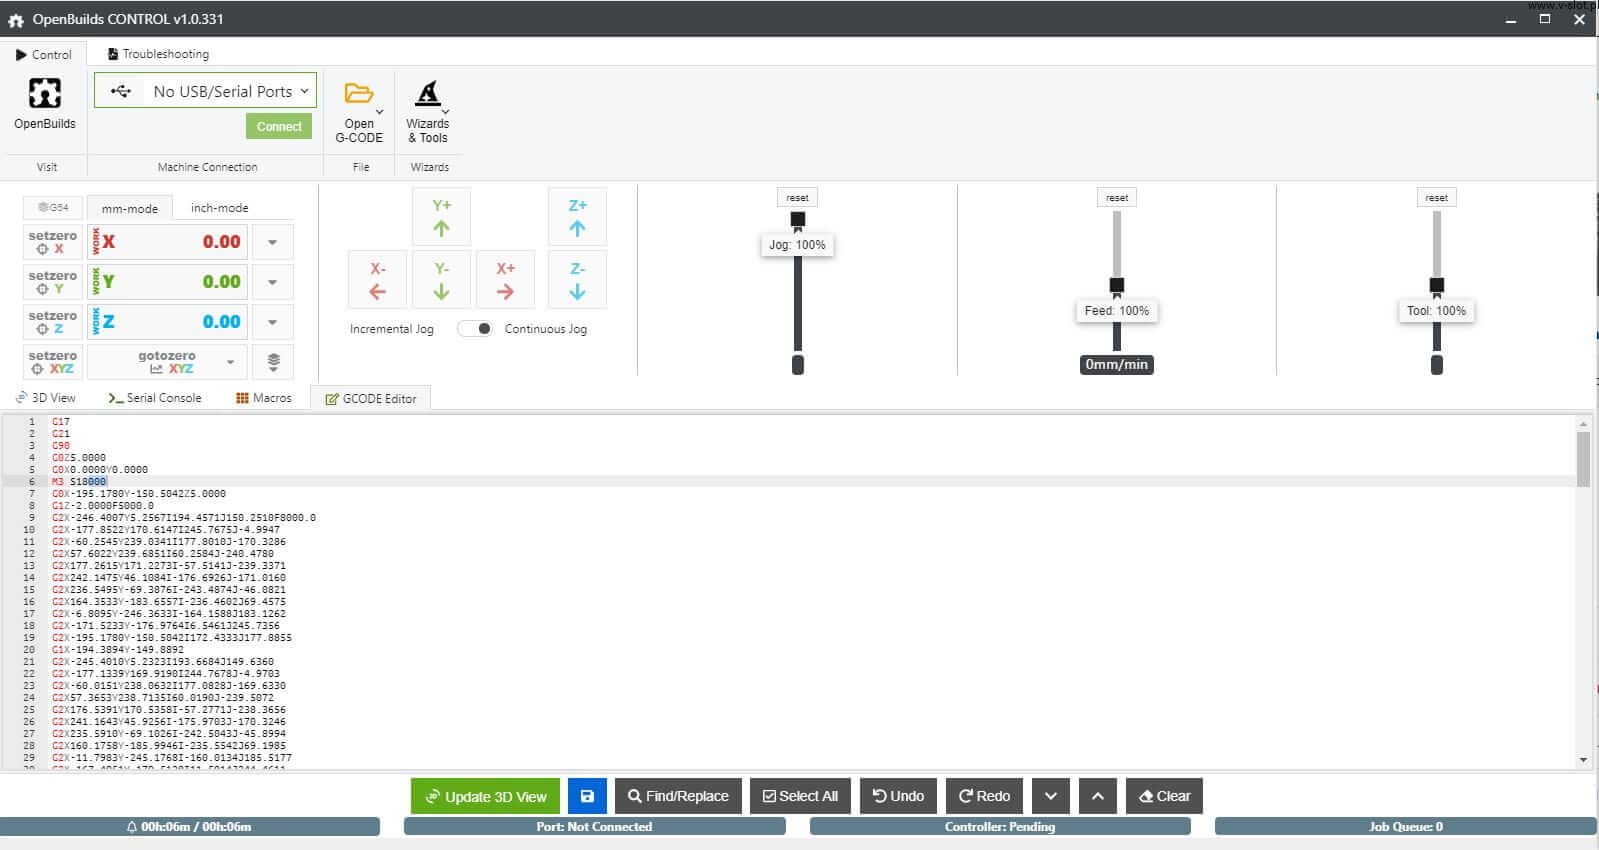This screenshot has height=850, width=1599.
Task: Click the OpenBuilds logo icon
Action: point(44,93)
